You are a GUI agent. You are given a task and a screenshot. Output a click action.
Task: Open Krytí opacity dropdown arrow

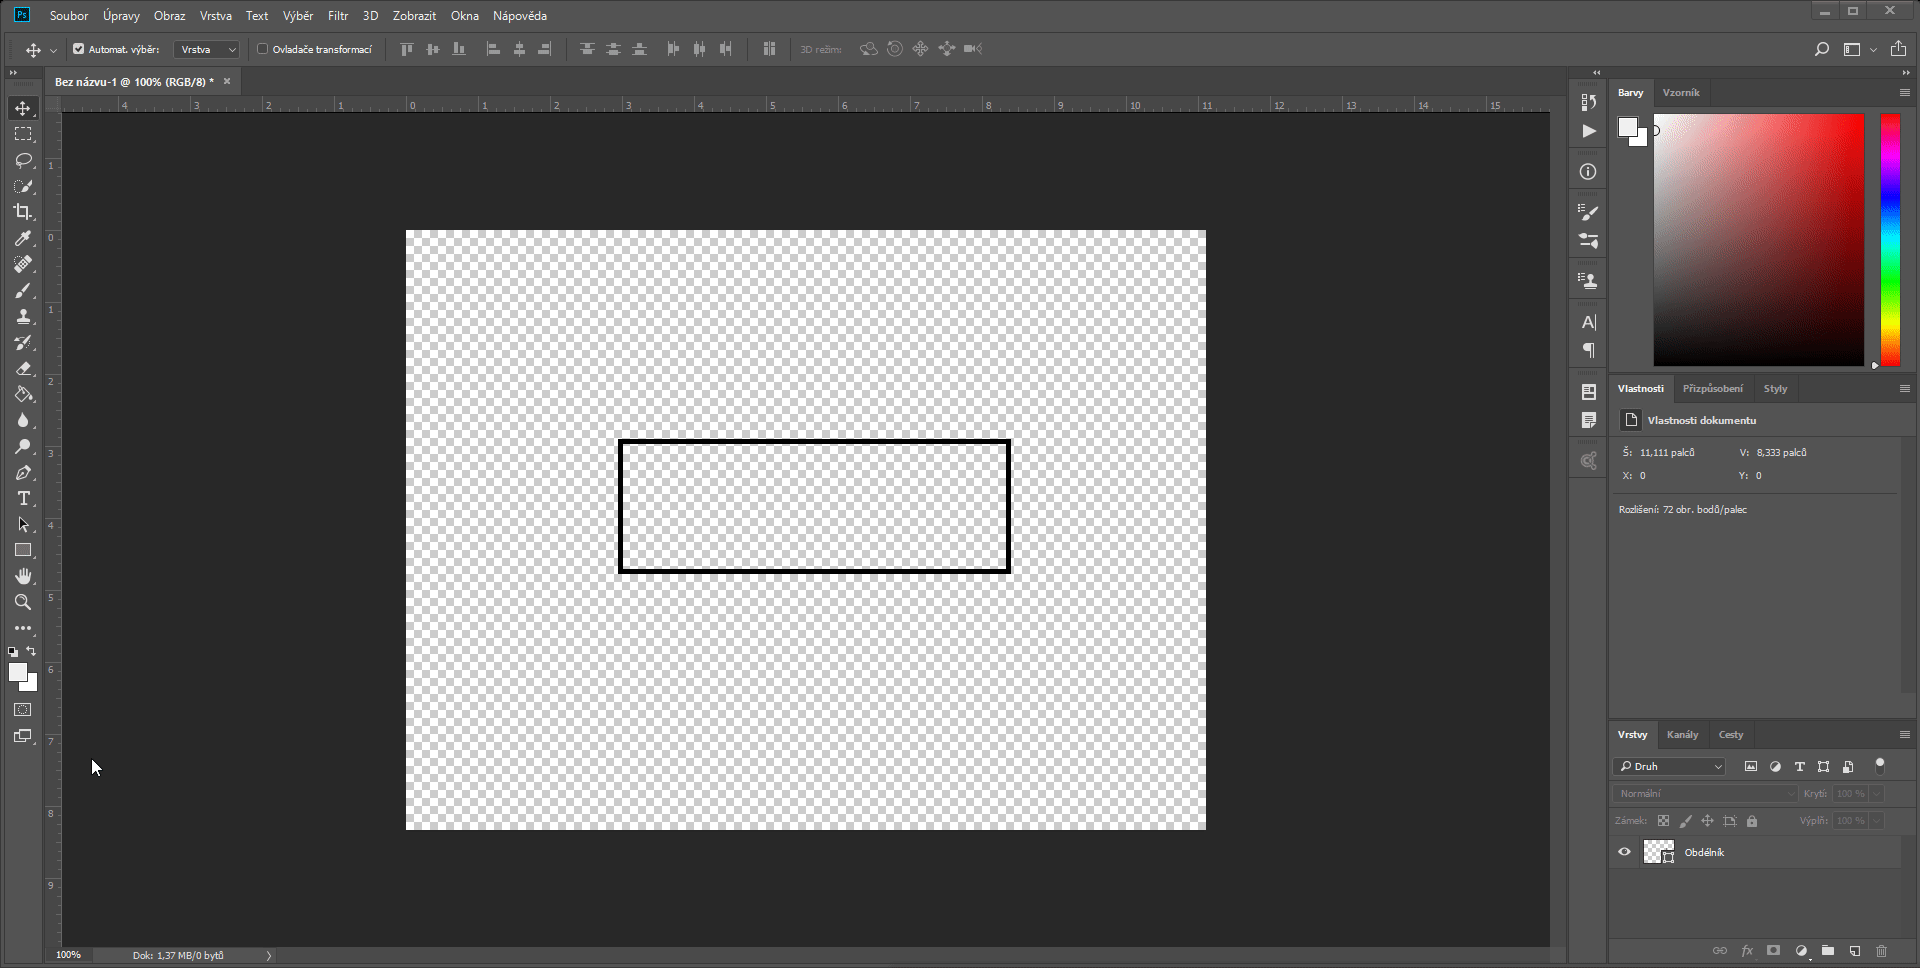point(1877,794)
